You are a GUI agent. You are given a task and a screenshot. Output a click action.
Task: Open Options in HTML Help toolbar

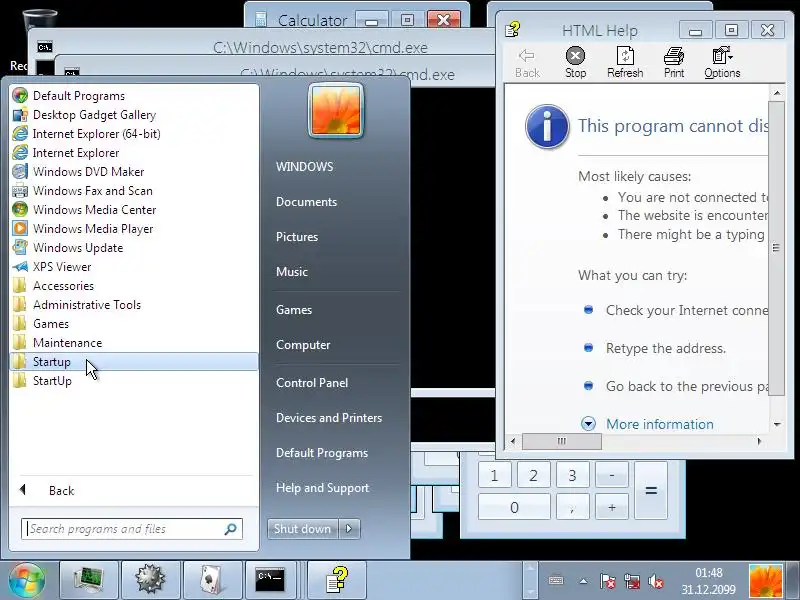pos(722,63)
